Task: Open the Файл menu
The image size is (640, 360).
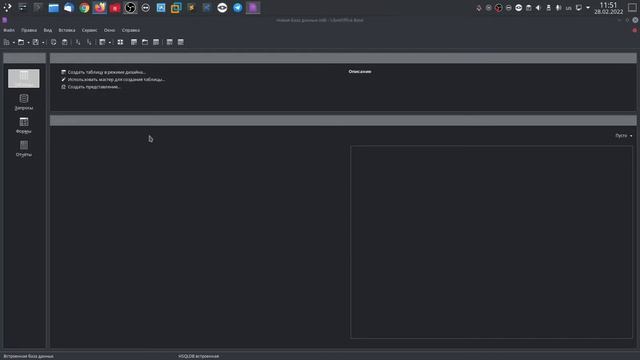Action: pyautogui.click(x=9, y=30)
